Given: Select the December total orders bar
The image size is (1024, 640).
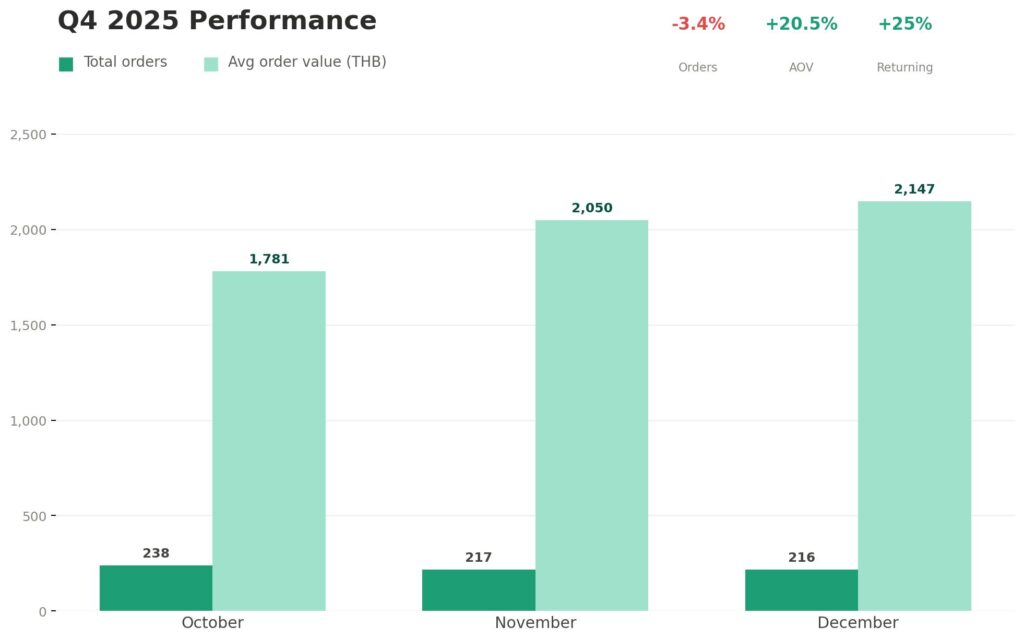Looking at the screenshot, I should click(x=801, y=590).
